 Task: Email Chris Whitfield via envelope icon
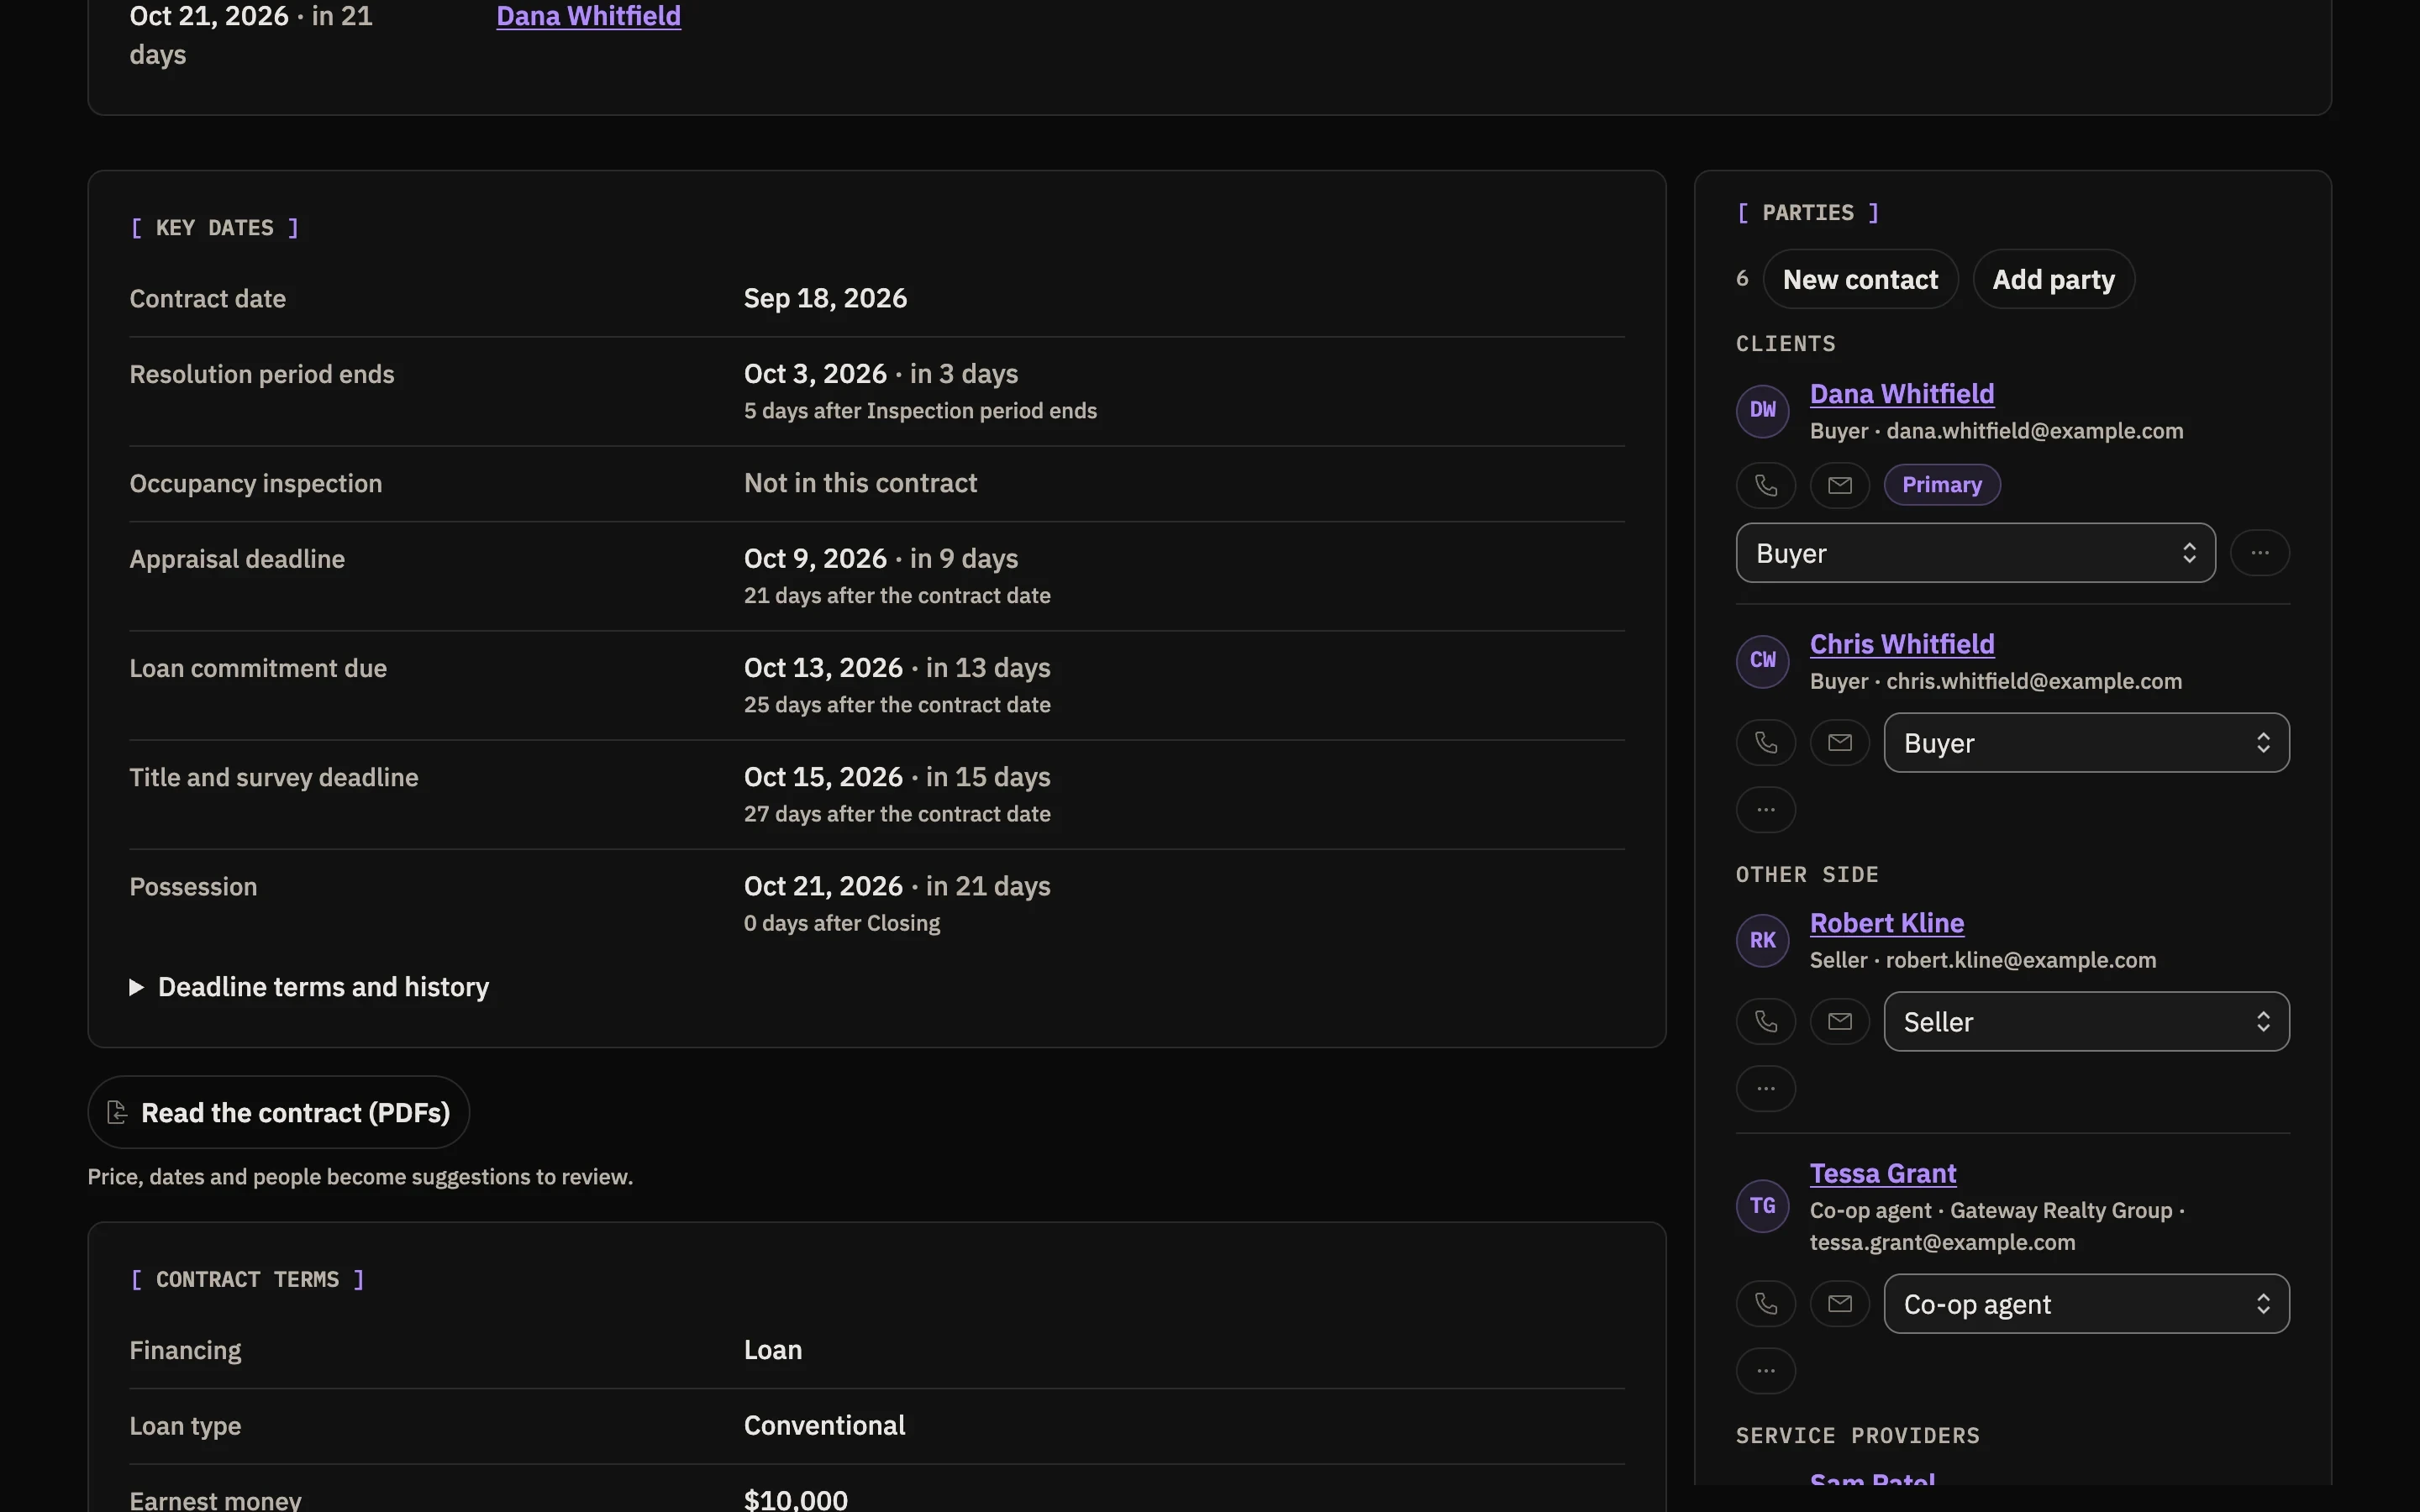coord(1840,743)
